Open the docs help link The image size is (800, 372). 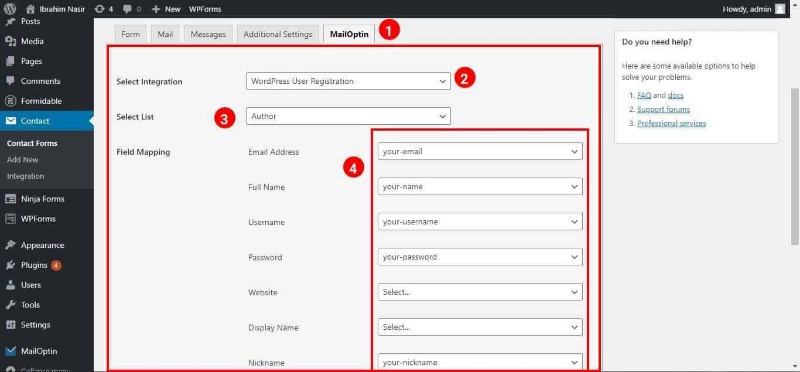pos(676,95)
